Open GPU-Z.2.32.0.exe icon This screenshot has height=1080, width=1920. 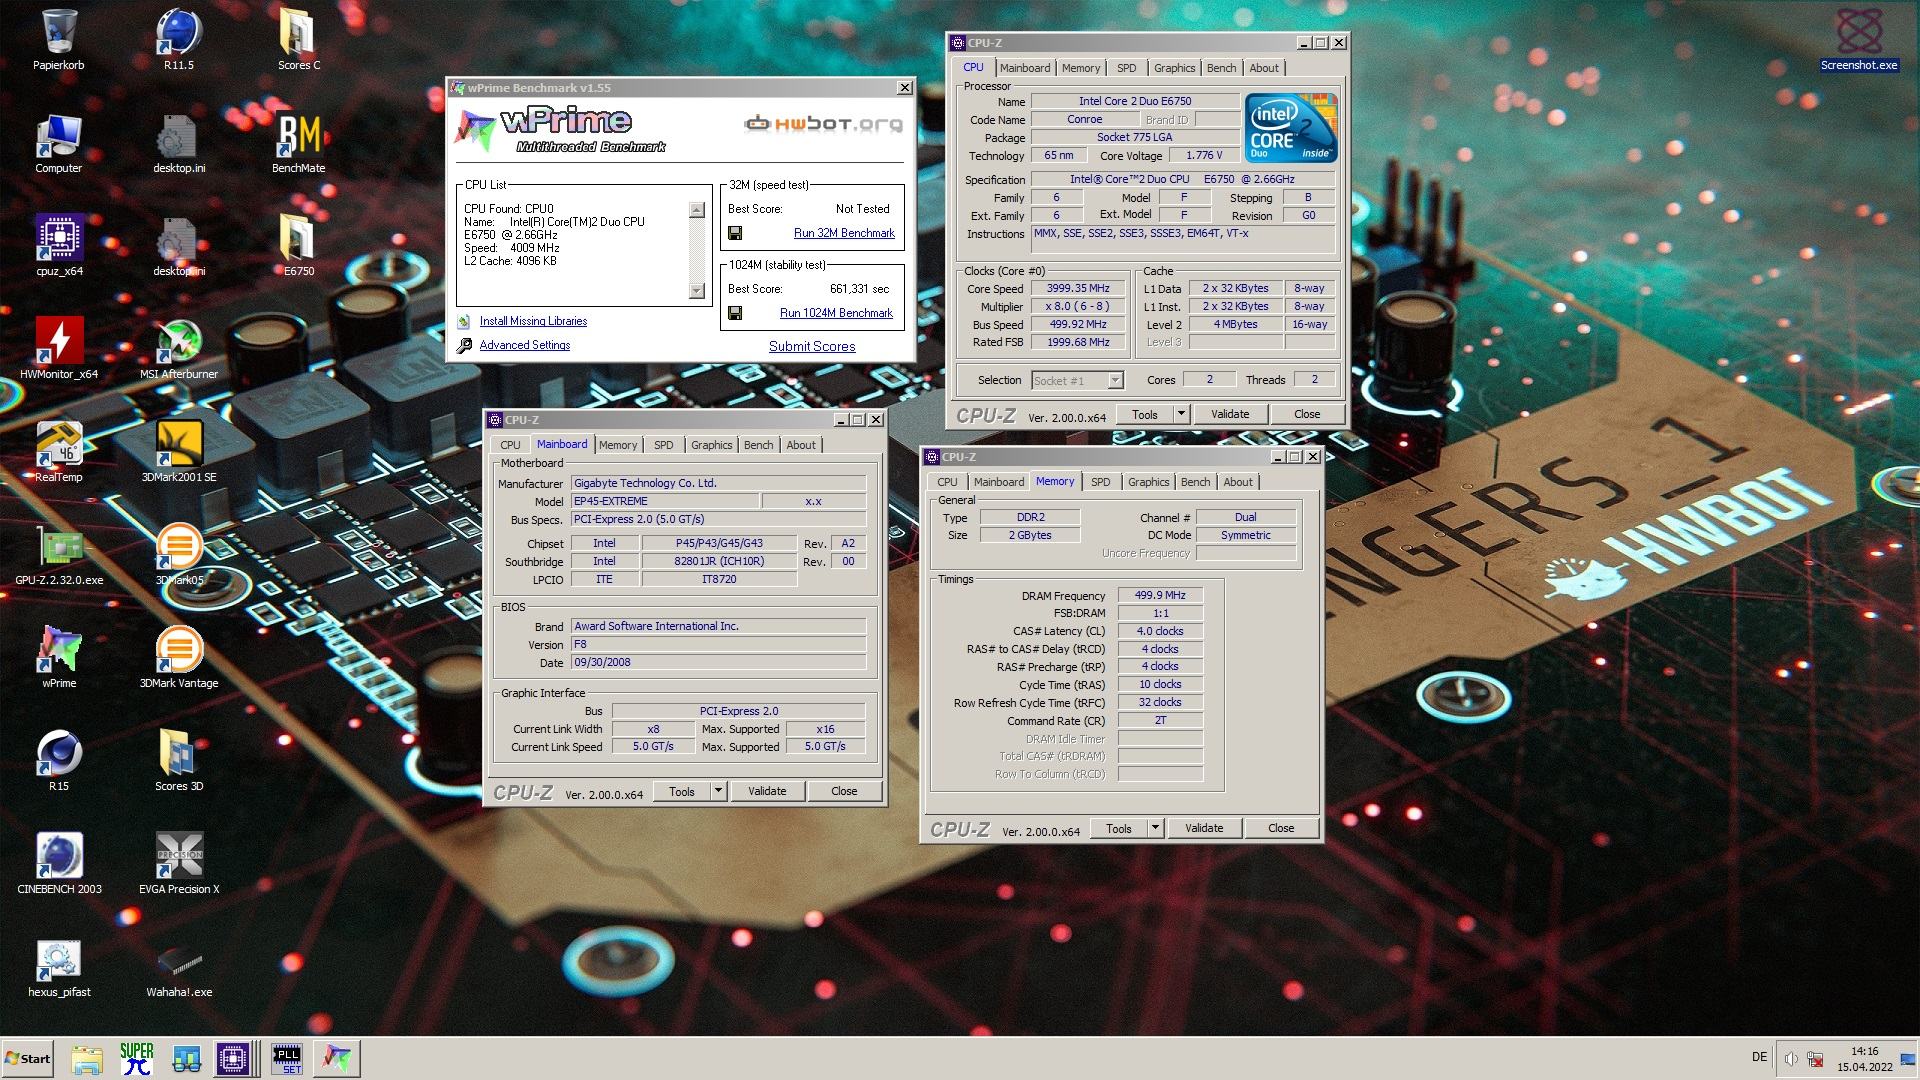coord(59,555)
